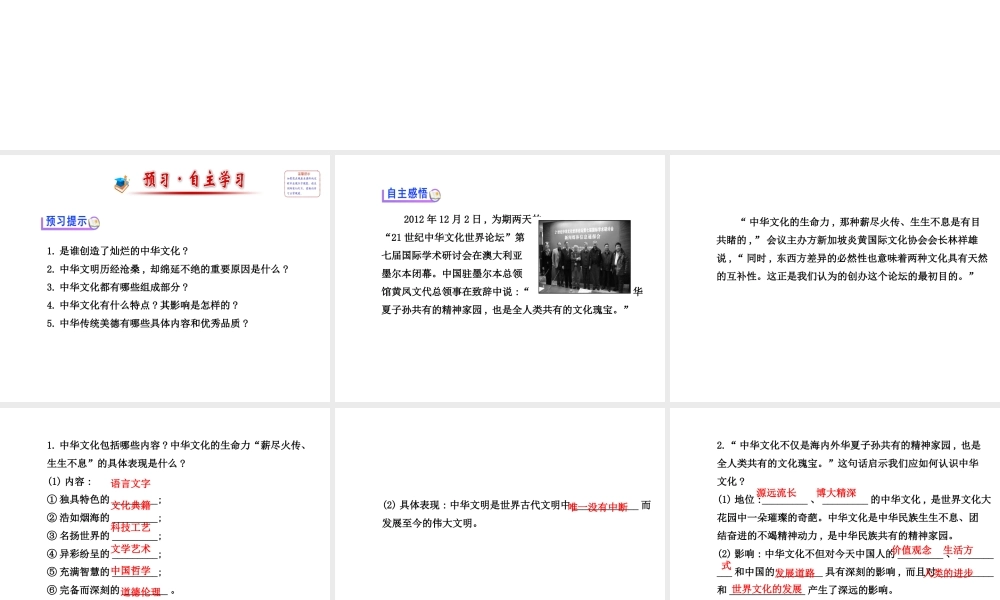Select the group photo of forum attendees

[x=585, y=256]
